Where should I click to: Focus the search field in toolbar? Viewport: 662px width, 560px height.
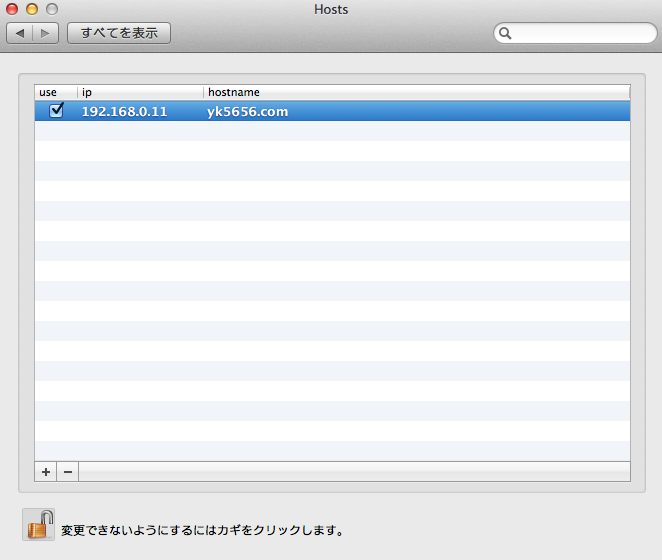575,33
